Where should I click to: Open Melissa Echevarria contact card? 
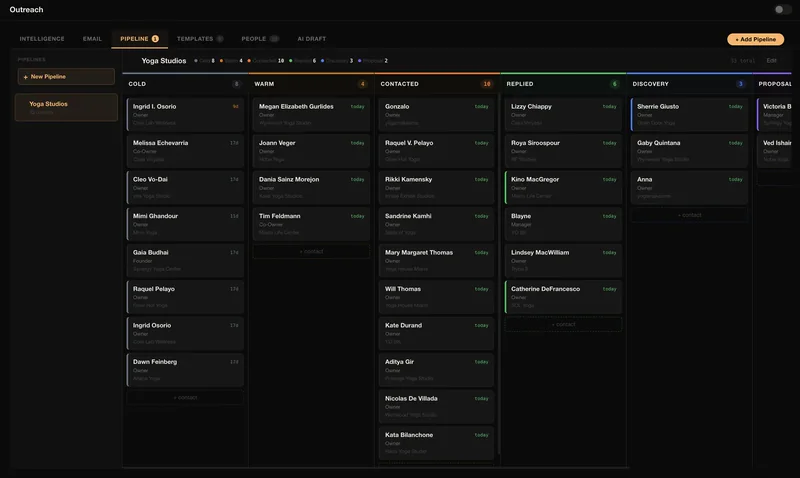pos(185,151)
